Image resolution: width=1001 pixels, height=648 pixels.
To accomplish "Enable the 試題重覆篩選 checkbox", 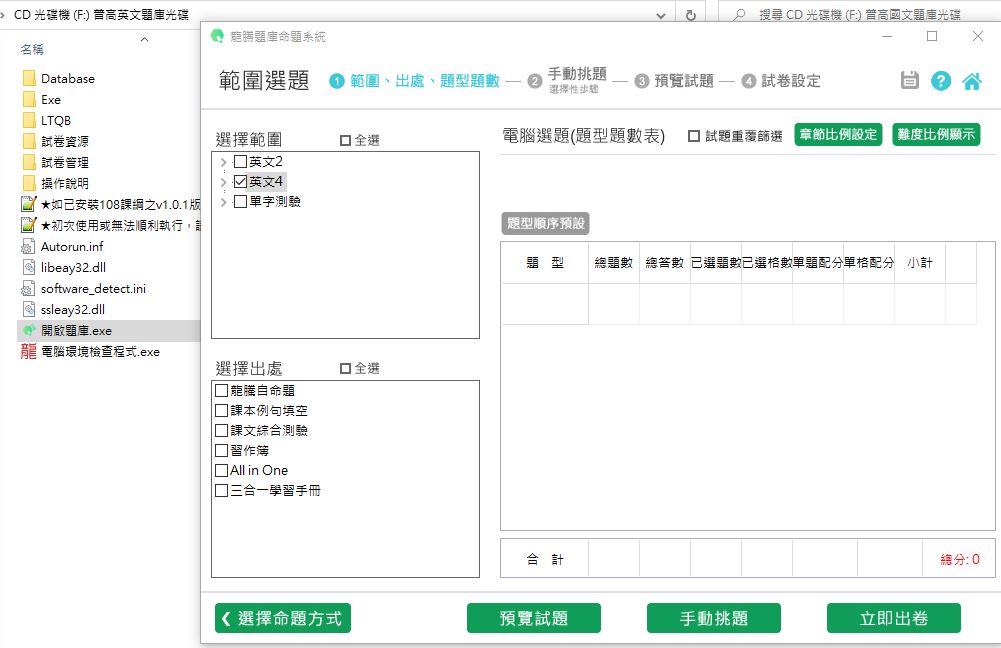I will [694, 136].
